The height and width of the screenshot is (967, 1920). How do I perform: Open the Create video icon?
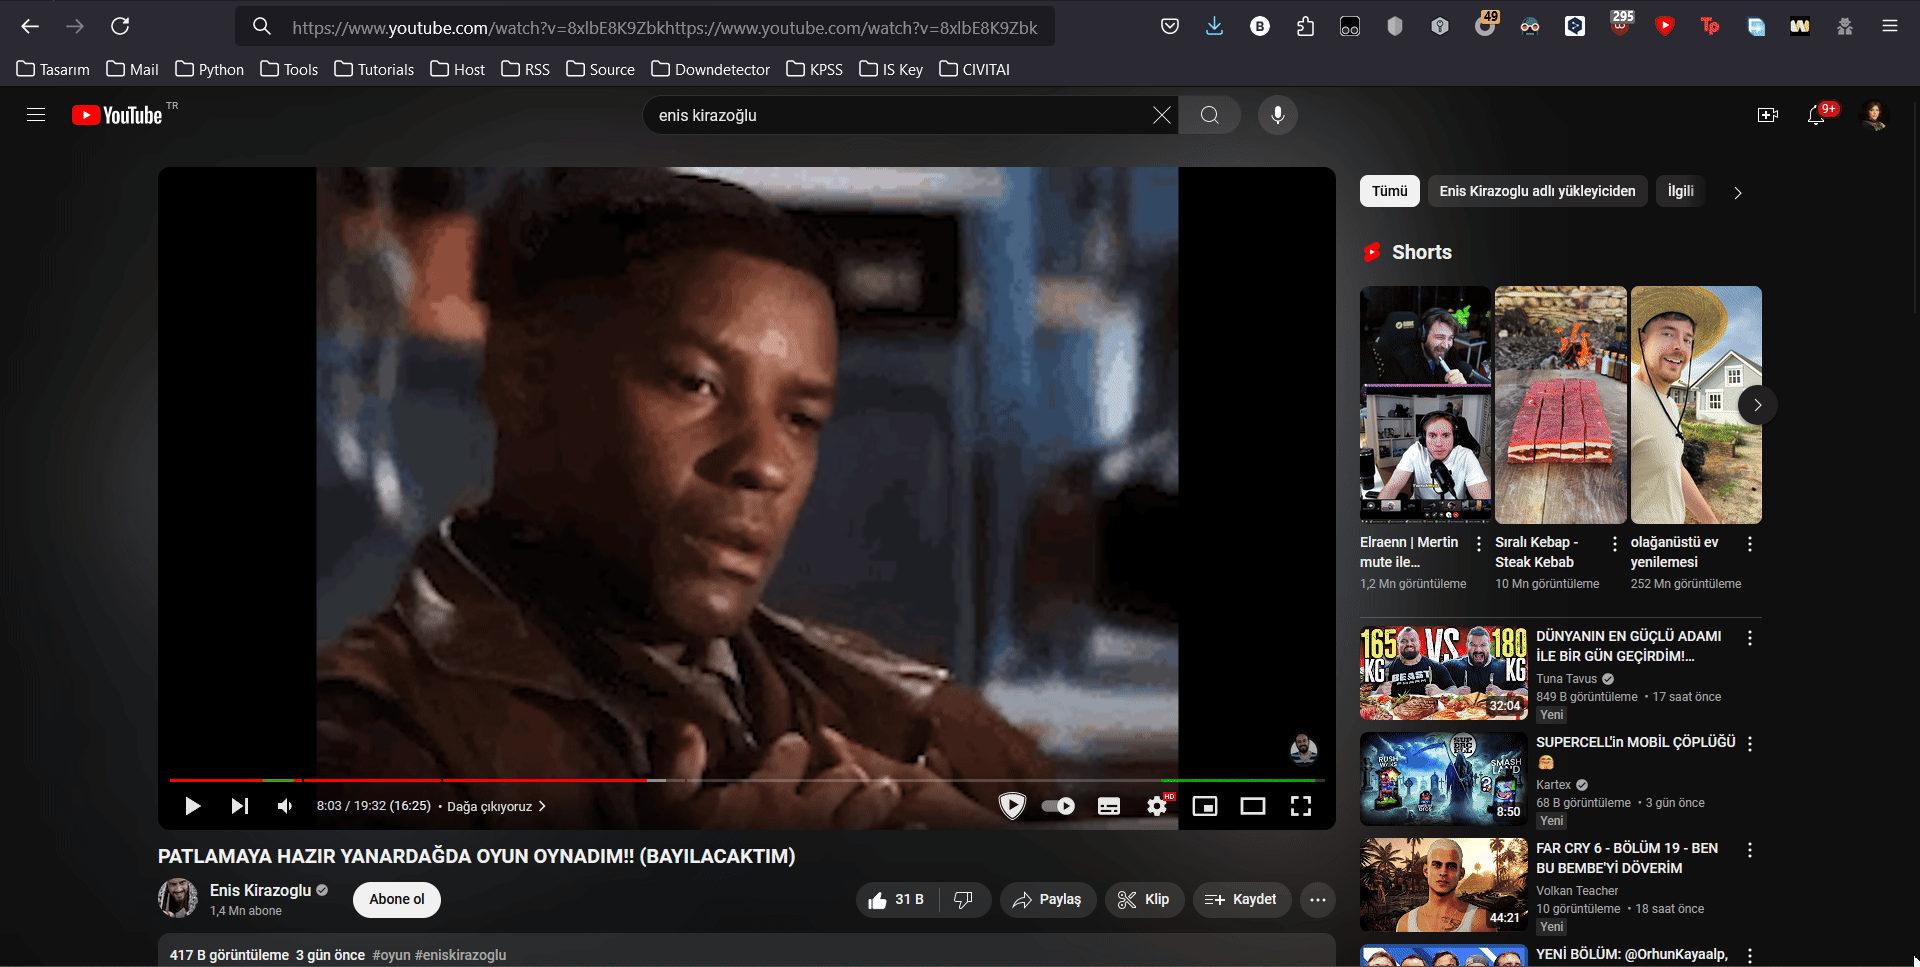pyautogui.click(x=1768, y=115)
